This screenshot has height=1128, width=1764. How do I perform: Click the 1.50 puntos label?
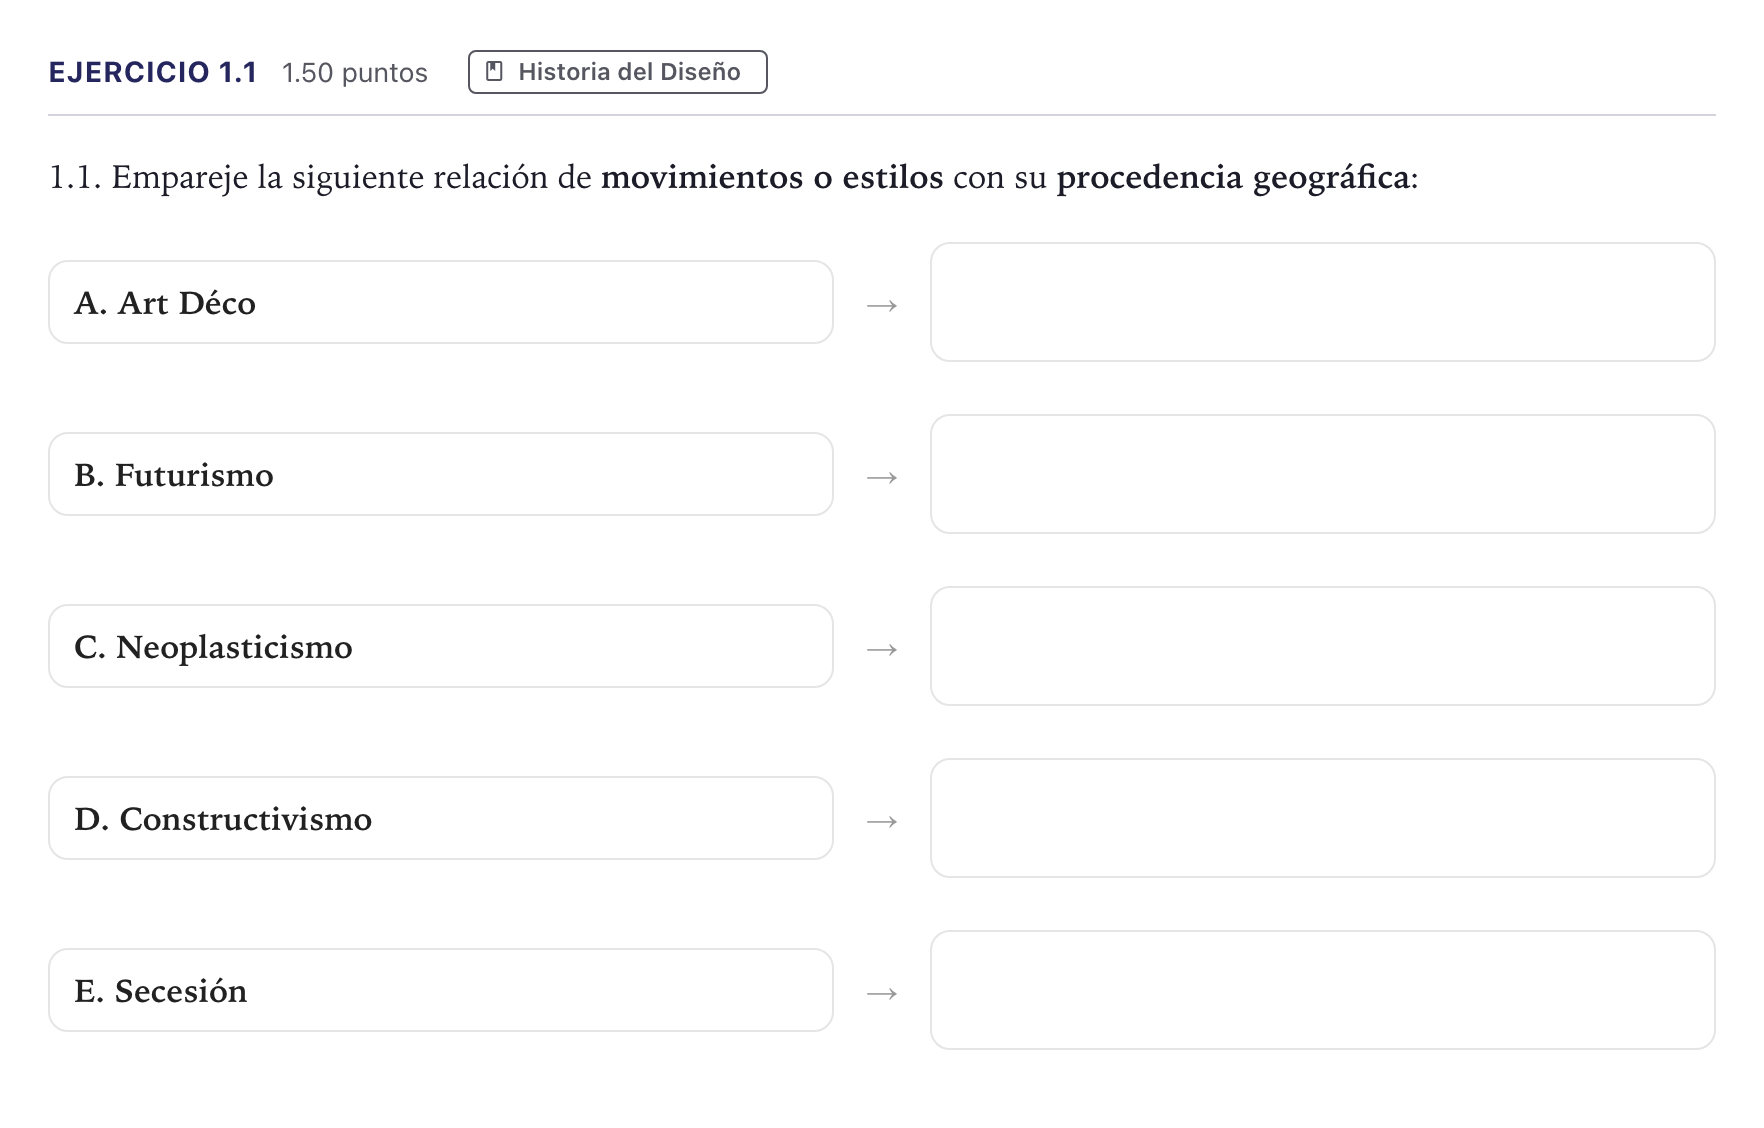click(355, 73)
